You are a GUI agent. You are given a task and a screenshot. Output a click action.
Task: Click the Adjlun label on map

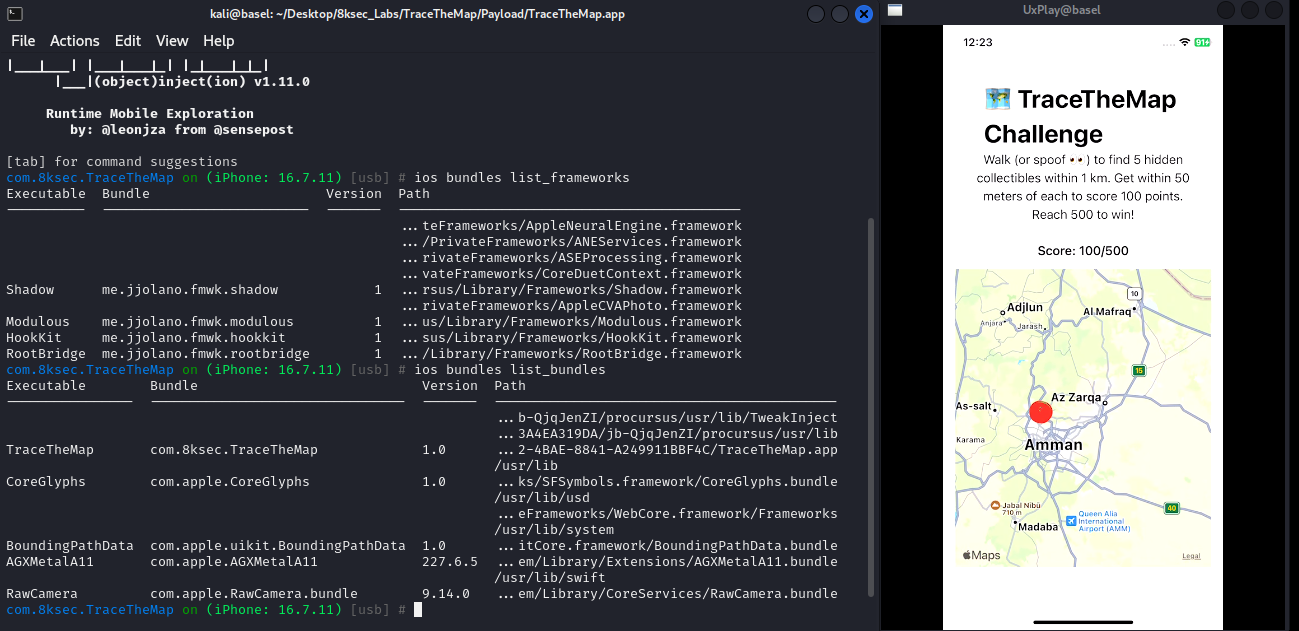pos(1025,307)
